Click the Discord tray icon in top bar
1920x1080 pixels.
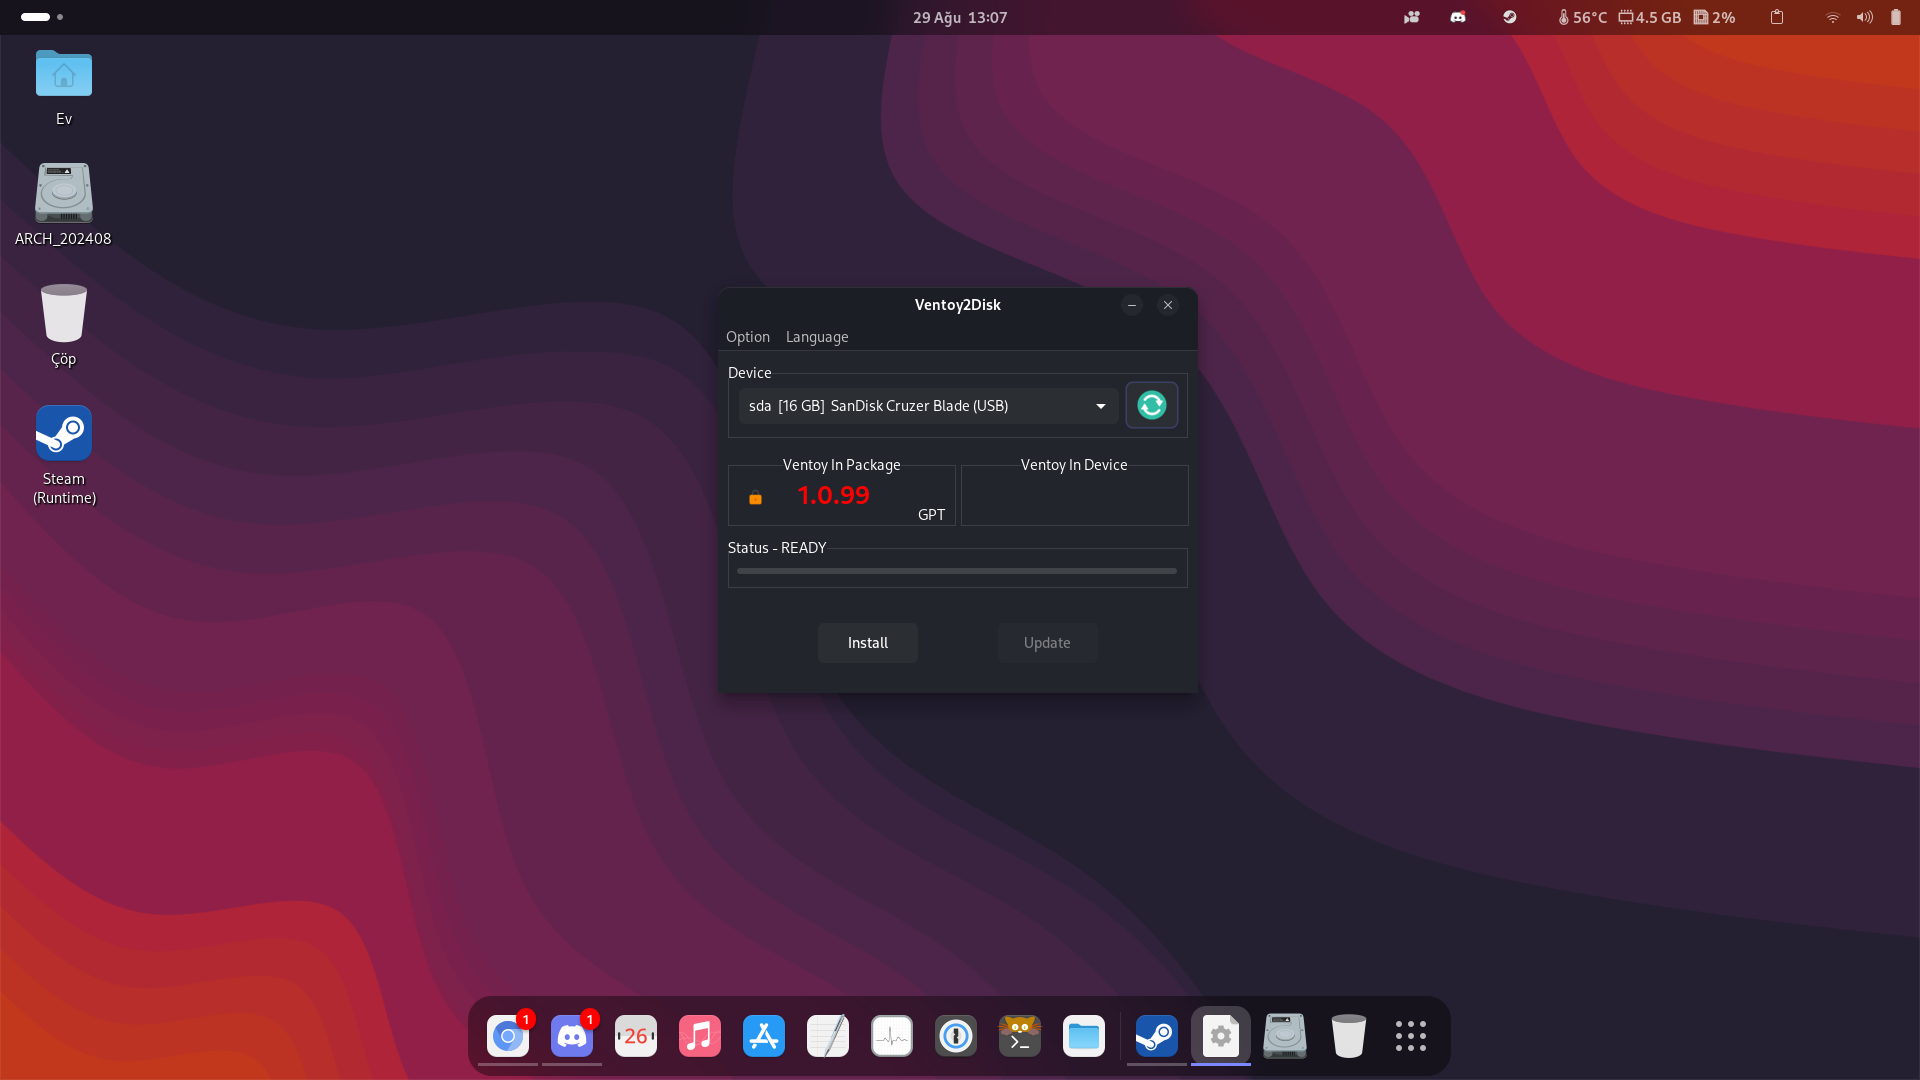click(1458, 17)
